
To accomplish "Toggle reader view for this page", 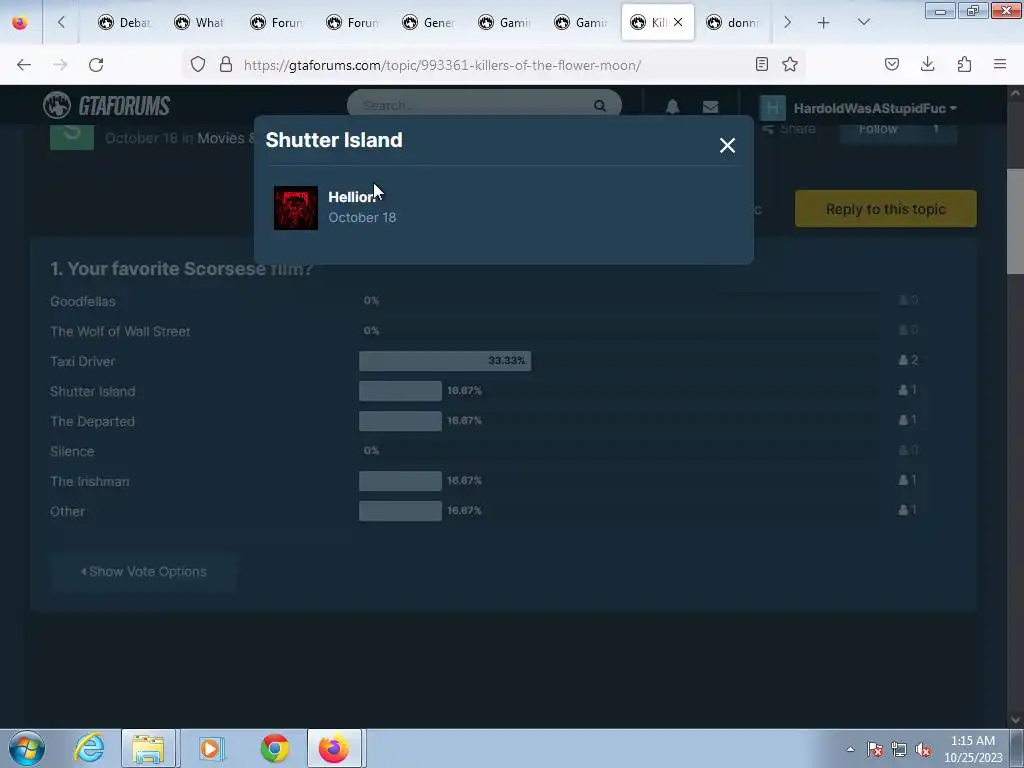I will point(761,64).
